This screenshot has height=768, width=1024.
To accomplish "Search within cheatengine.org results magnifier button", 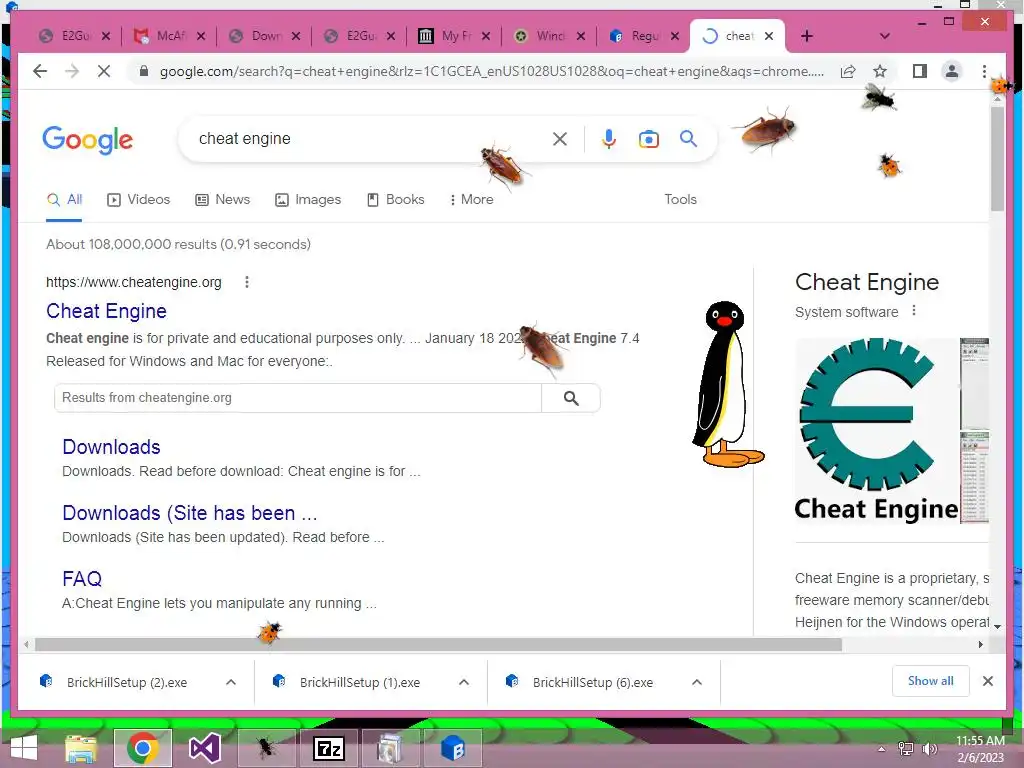I will tap(571, 398).
